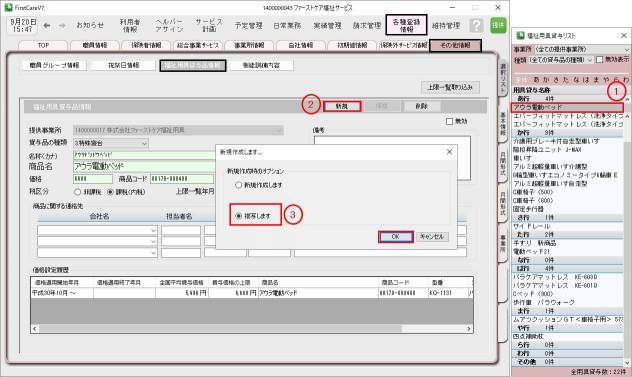This screenshot has height=377, width=632.
Task: Open the 事業所 filter dropdown in list window
Action: pyautogui.click(x=582, y=49)
